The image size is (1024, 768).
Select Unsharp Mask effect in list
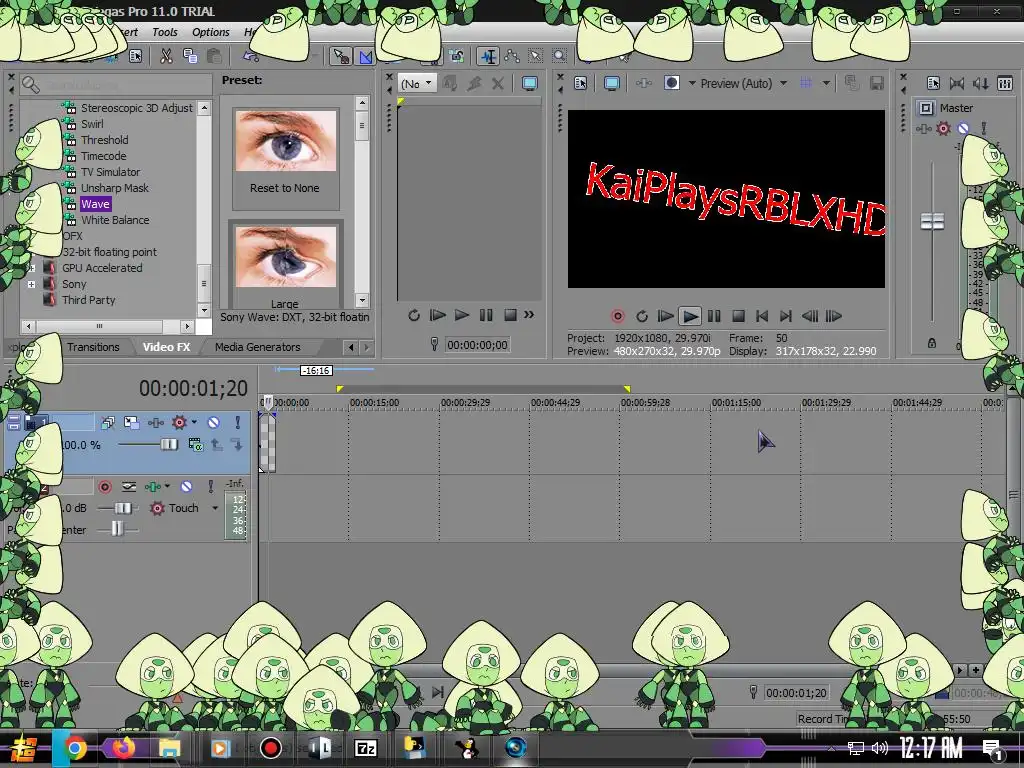coord(114,188)
